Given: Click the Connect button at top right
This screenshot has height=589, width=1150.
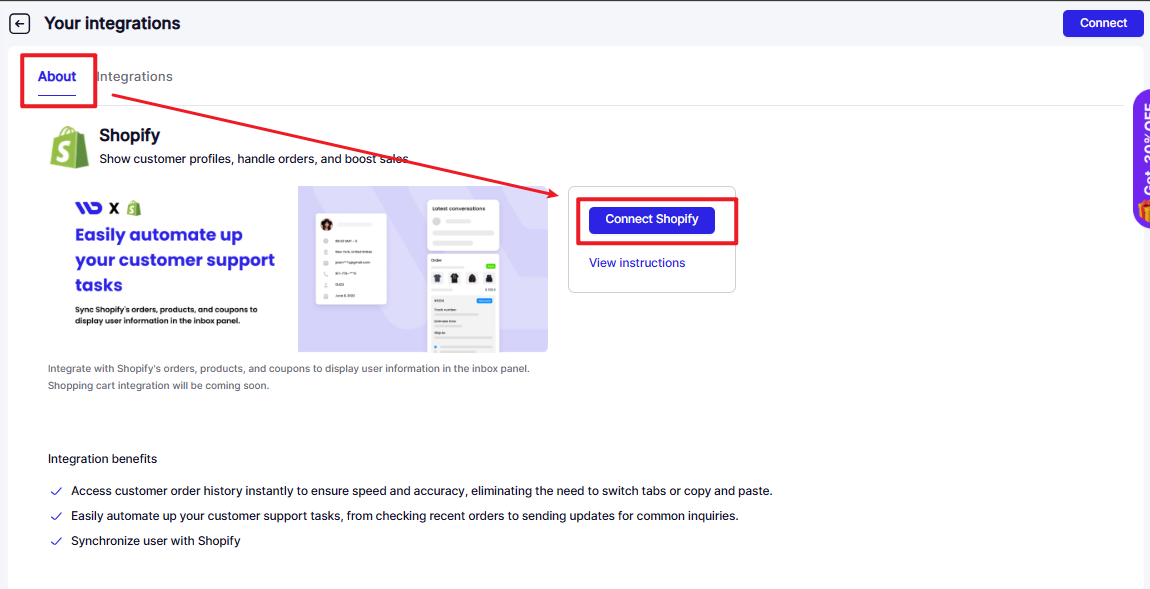Looking at the screenshot, I should (1102, 23).
